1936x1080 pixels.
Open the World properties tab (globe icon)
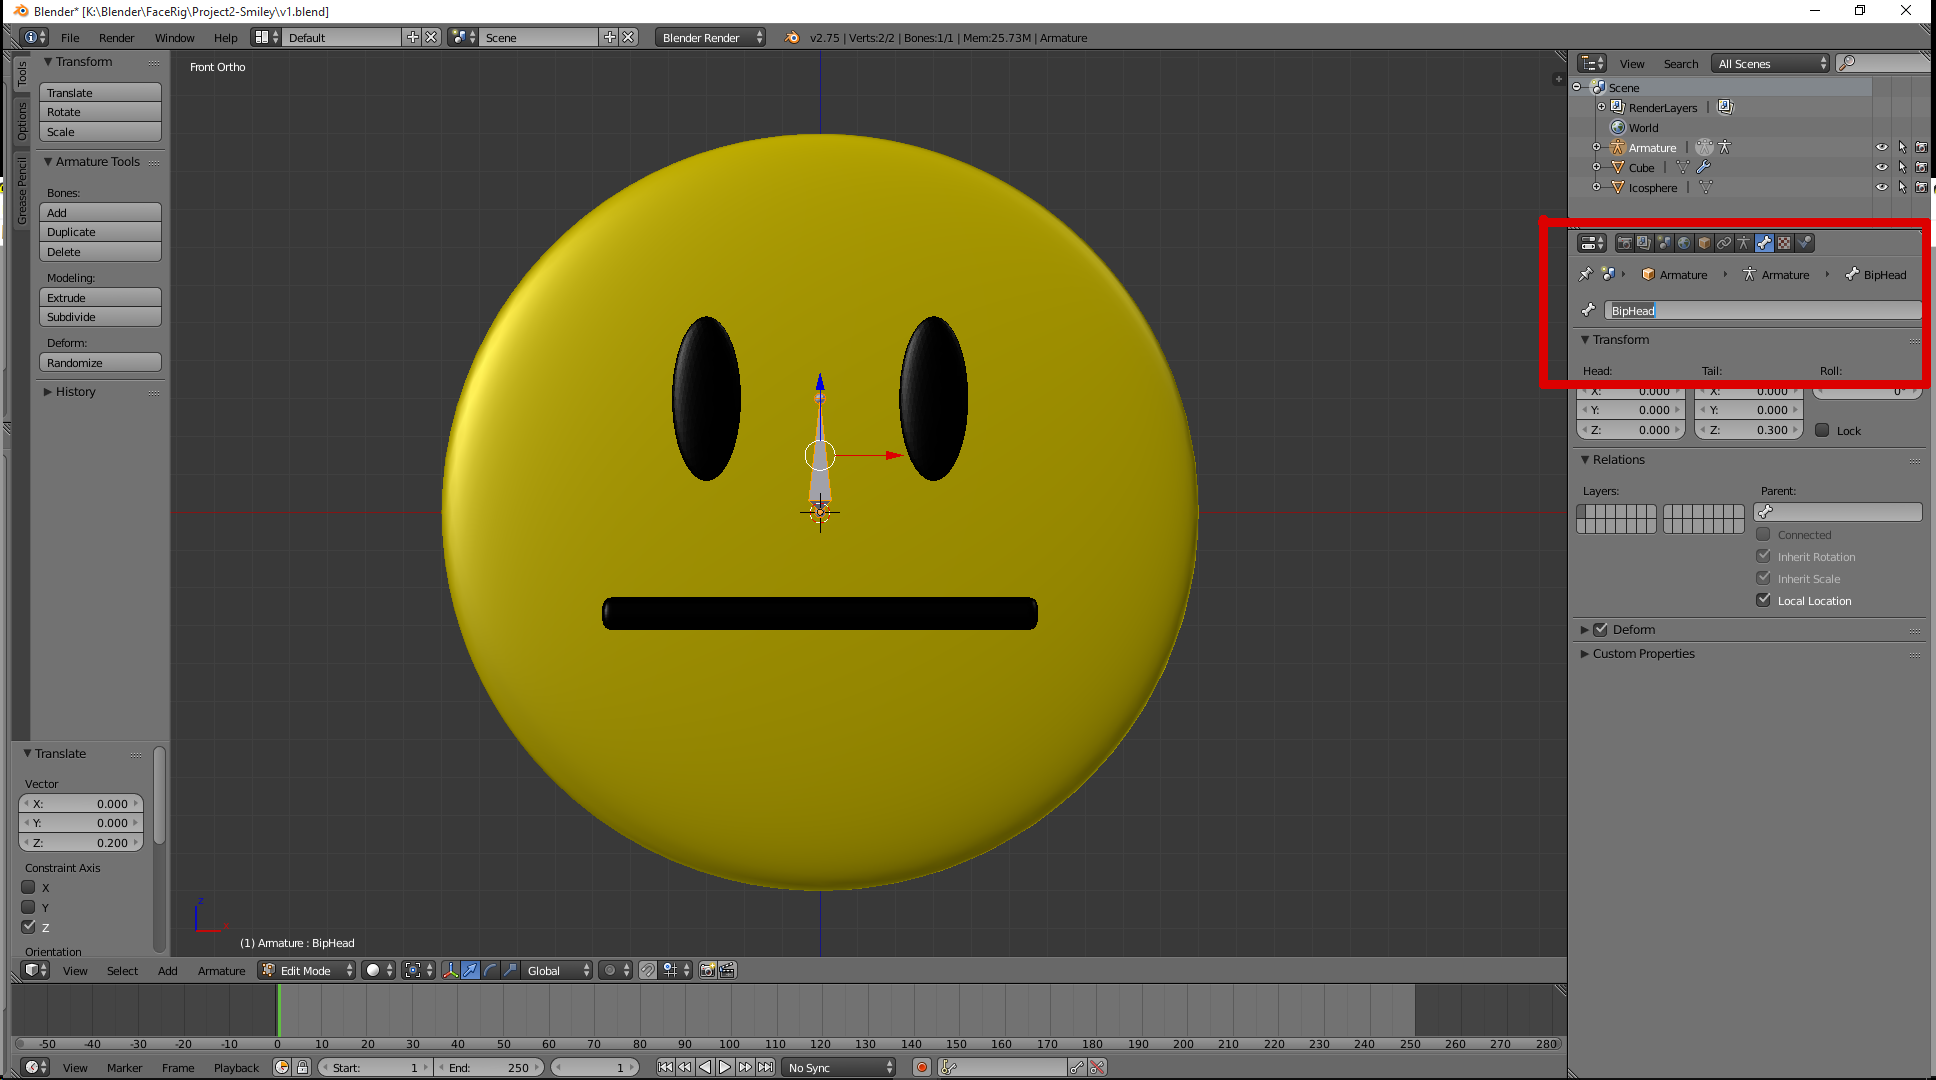(1684, 243)
